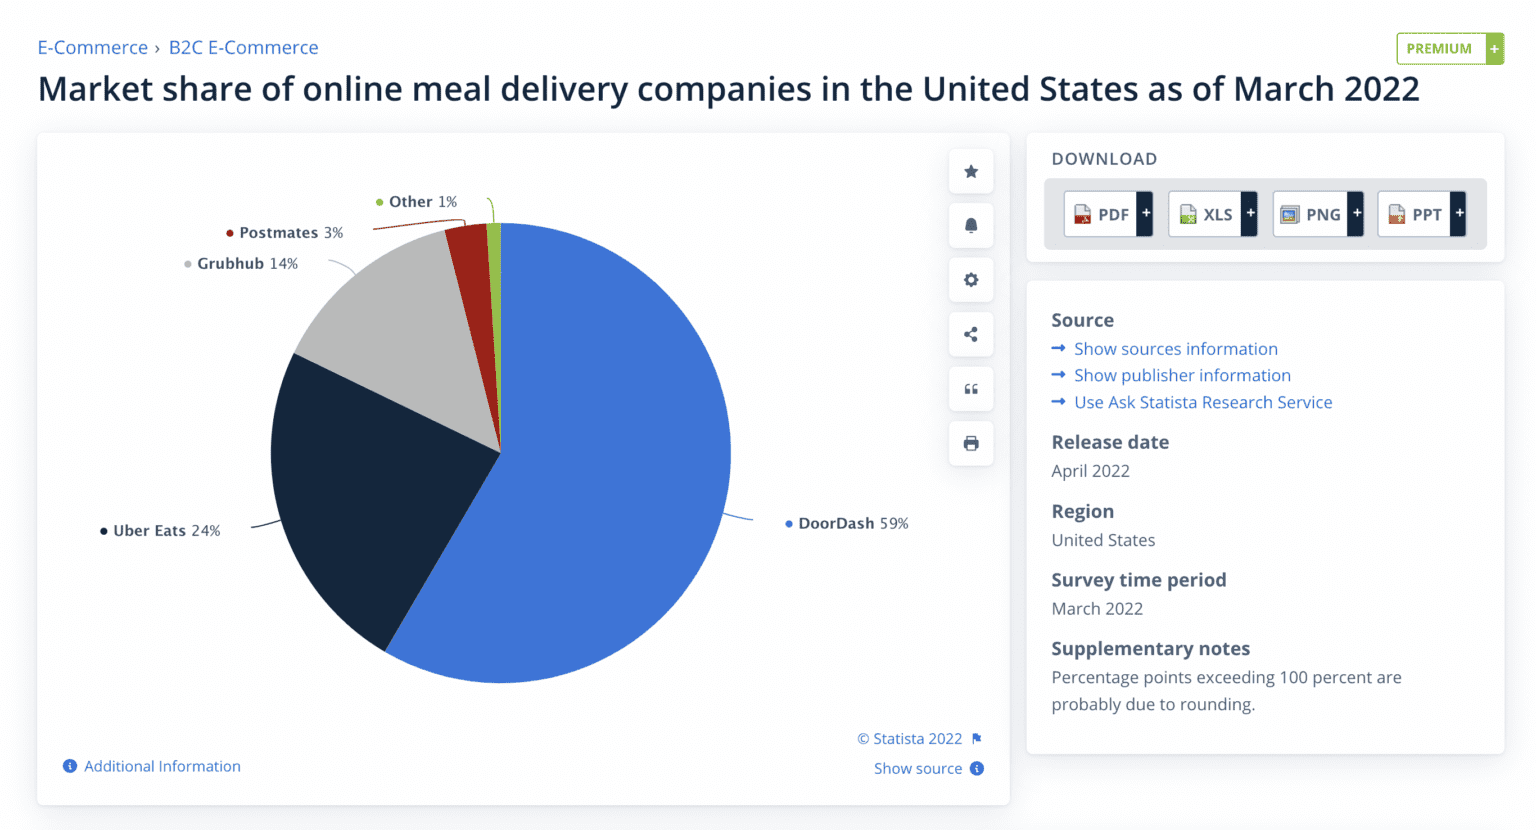This screenshot has height=830, width=1536.
Task: Open Use Ask Statista Research Service
Action: click(1202, 402)
